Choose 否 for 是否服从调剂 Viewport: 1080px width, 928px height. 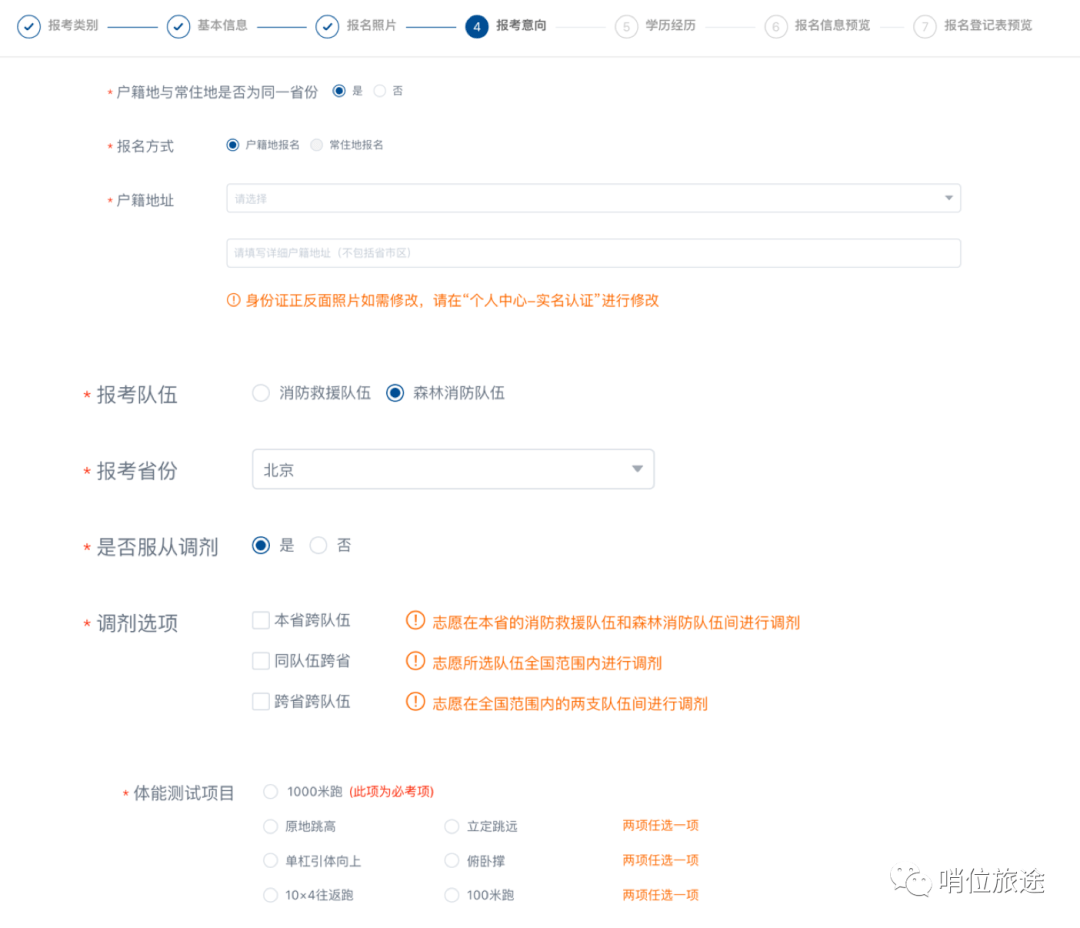[x=319, y=545]
